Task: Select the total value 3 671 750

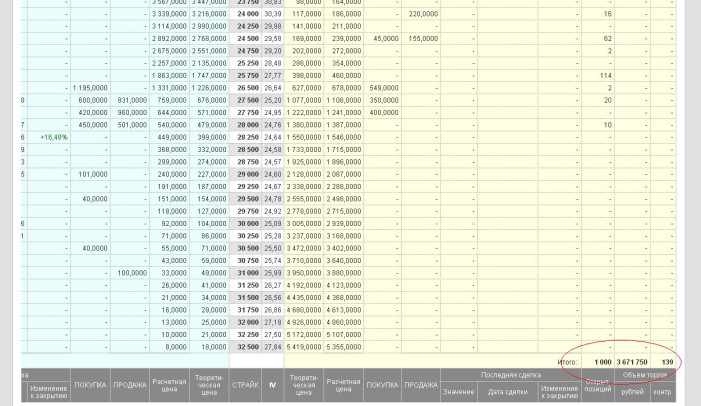Action: 632,362
